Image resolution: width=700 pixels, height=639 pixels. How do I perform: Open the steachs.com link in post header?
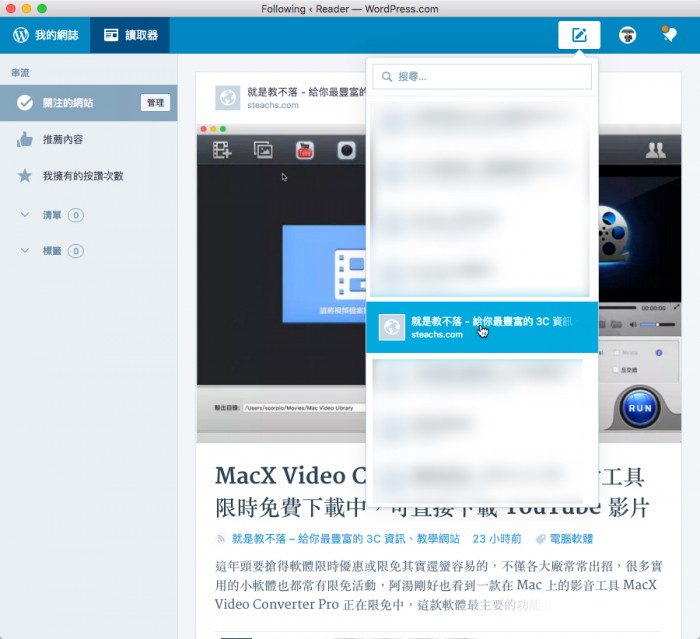pos(273,105)
